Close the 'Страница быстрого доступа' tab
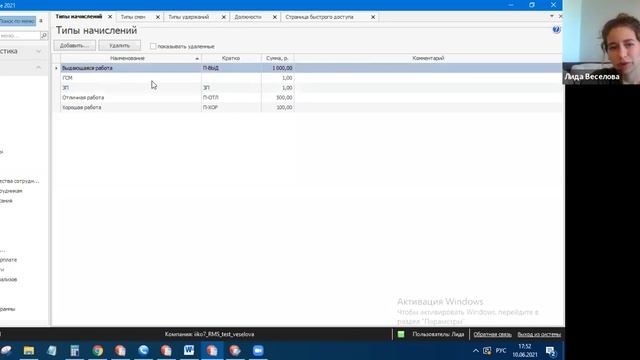This screenshot has width=640, height=360. pyautogui.click(x=373, y=17)
